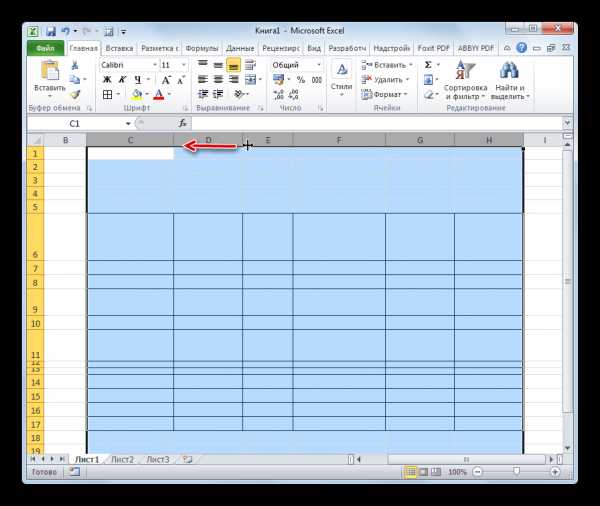This screenshot has height=506, width=600.
Task: Open Найти и выделить menu
Action: [x=510, y=80]
